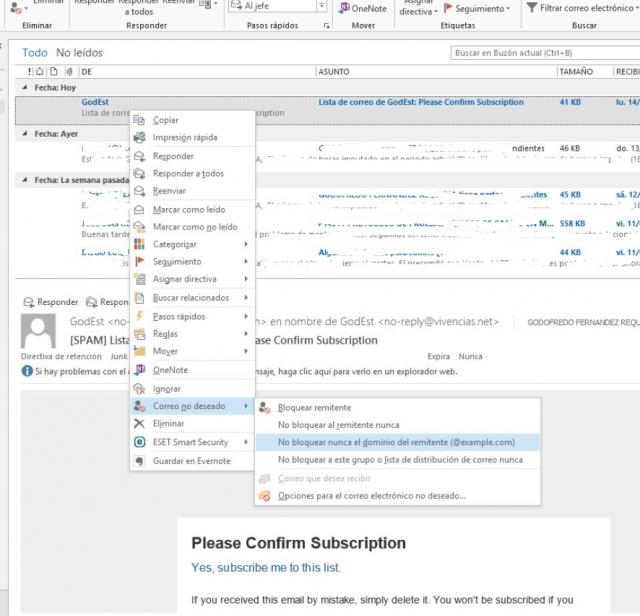The width and height of the screenshot is (640, 616).
Task: Select the 558 KB message row
Action: tap(328, 229)
